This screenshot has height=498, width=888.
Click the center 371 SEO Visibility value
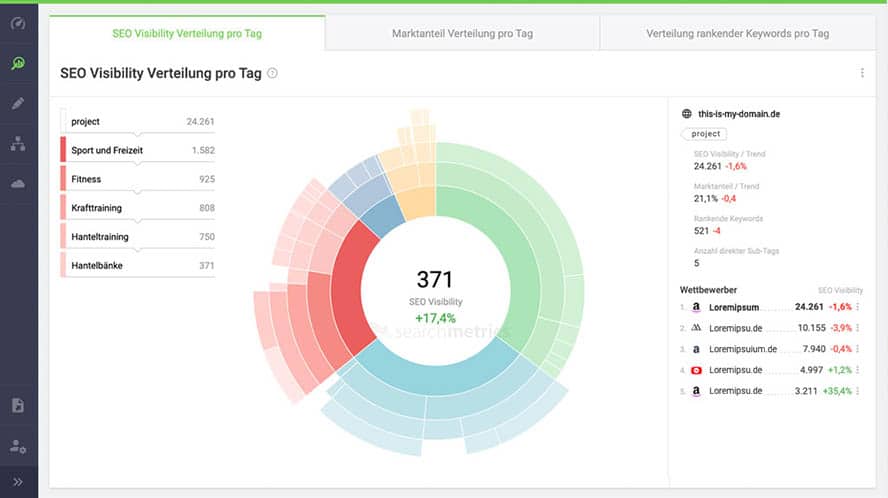pyautogui.click(x=435, y=279)
